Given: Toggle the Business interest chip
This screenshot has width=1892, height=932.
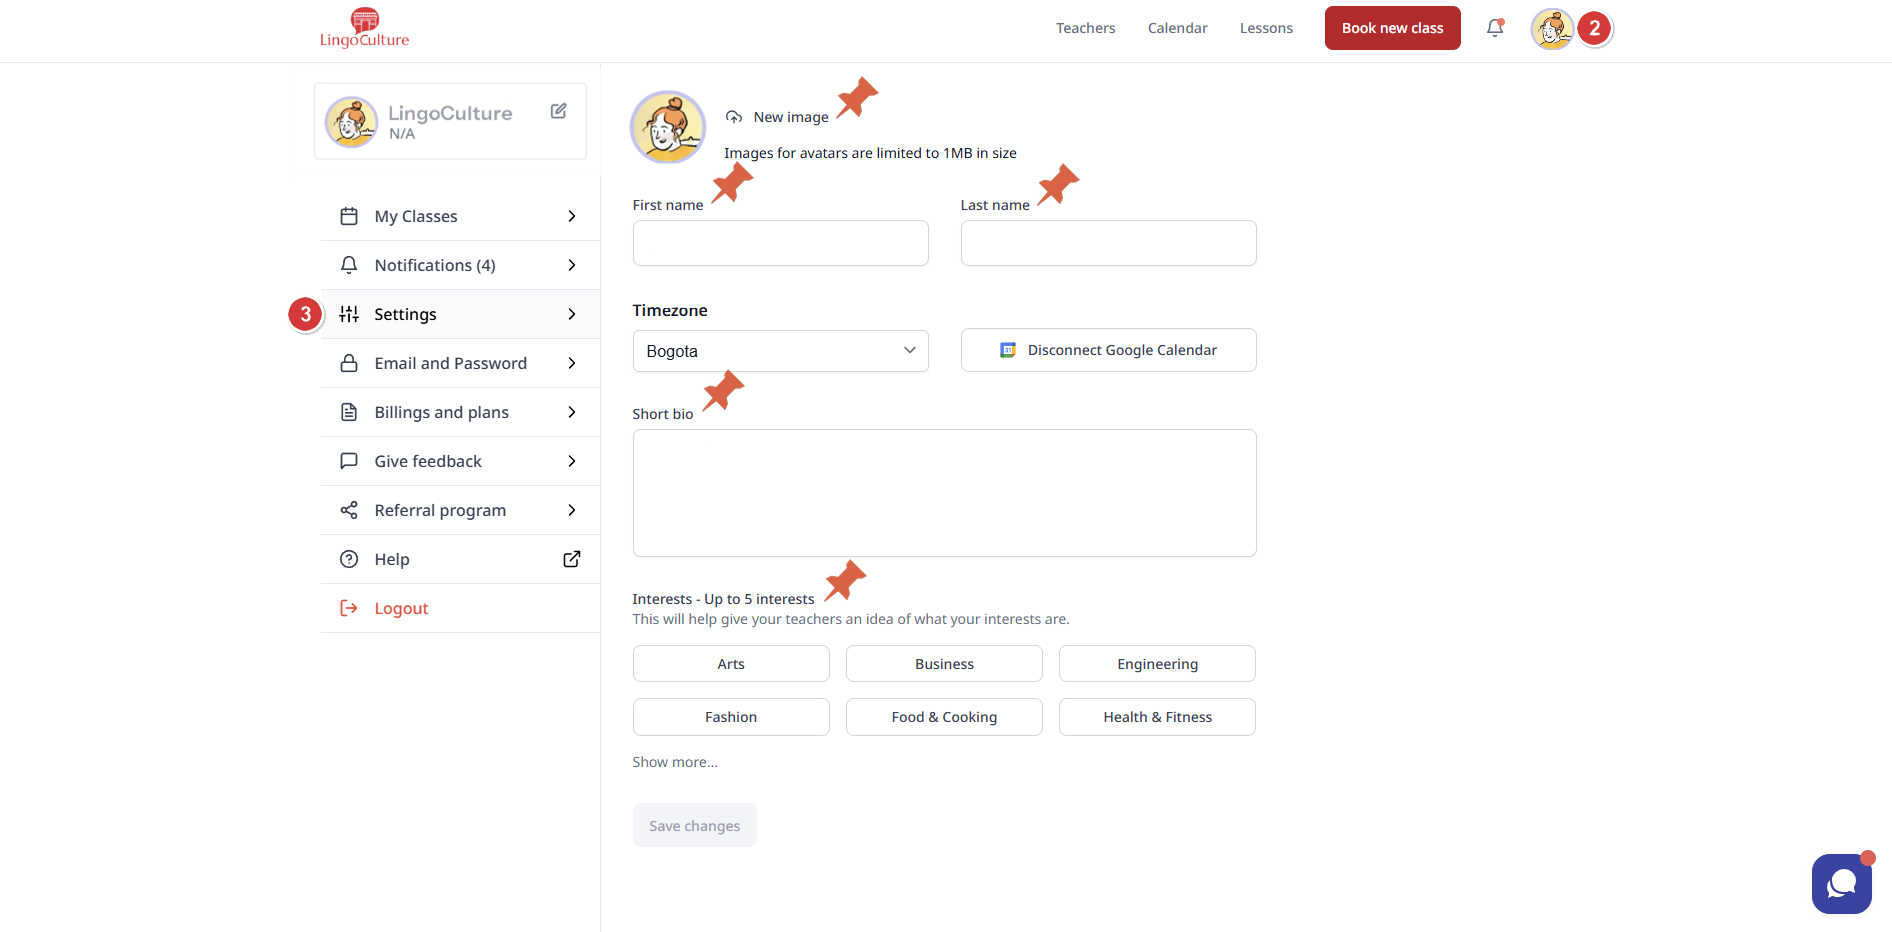Looking at the screenshot, I should 944,664.
